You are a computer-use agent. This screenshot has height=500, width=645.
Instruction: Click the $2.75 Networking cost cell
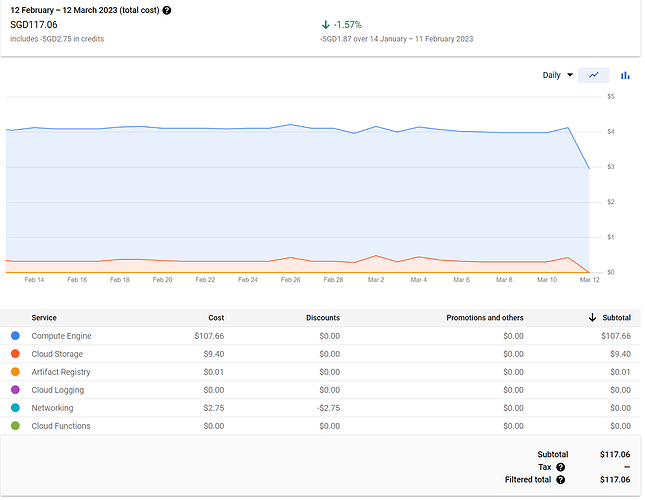click(213, 408)
